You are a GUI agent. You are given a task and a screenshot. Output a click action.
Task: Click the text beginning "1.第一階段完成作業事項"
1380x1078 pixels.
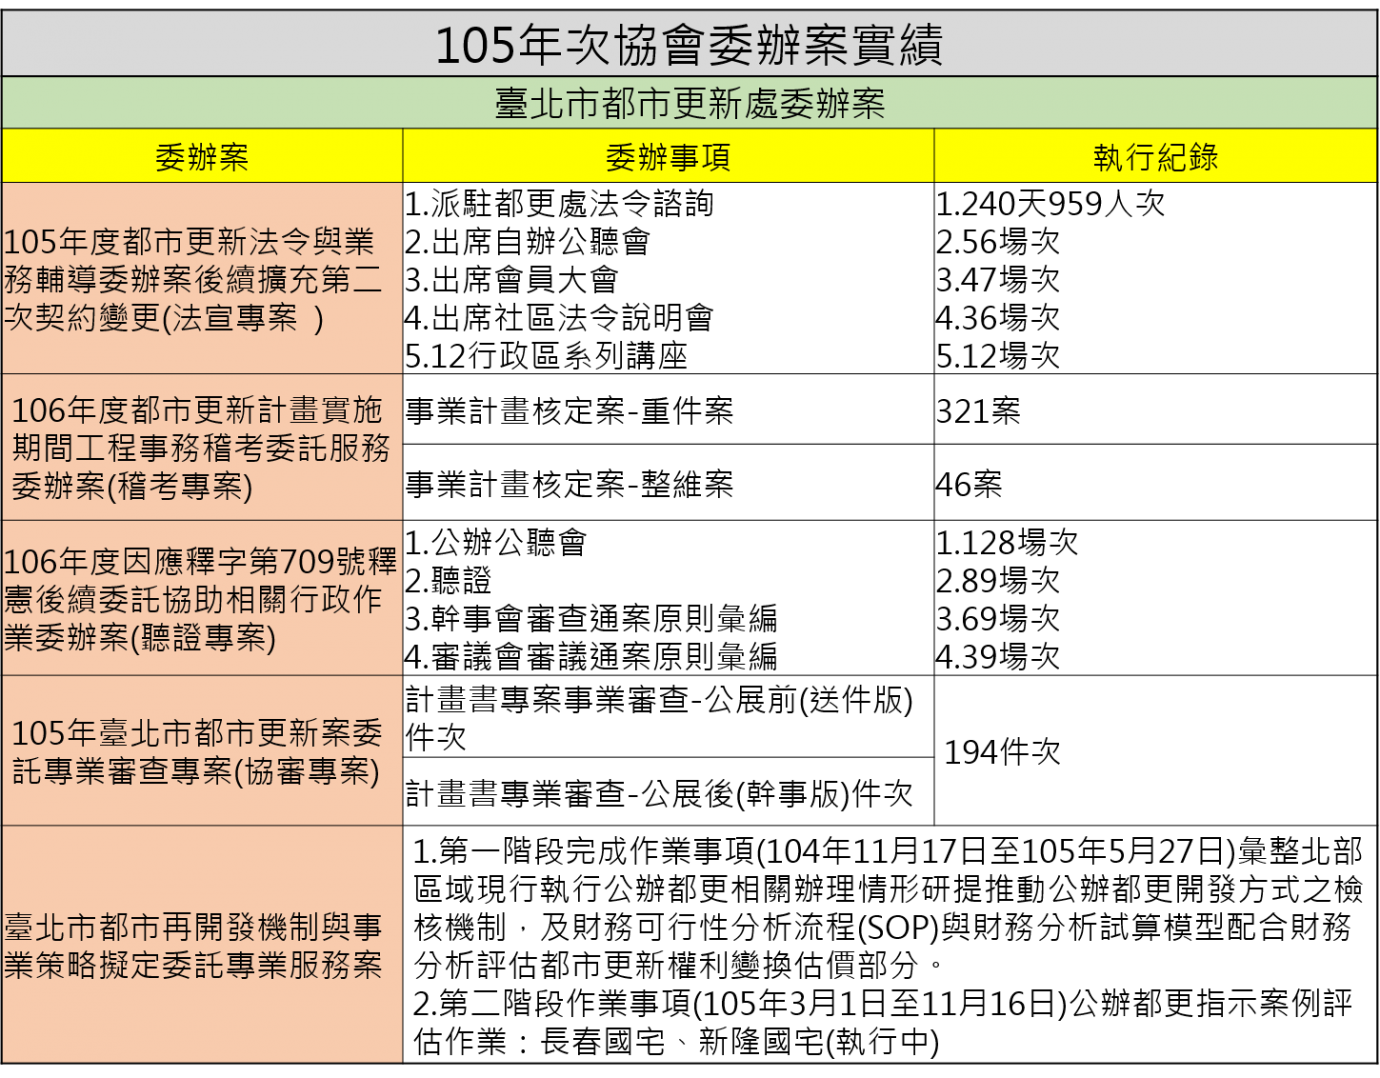[x=888, y=908]
